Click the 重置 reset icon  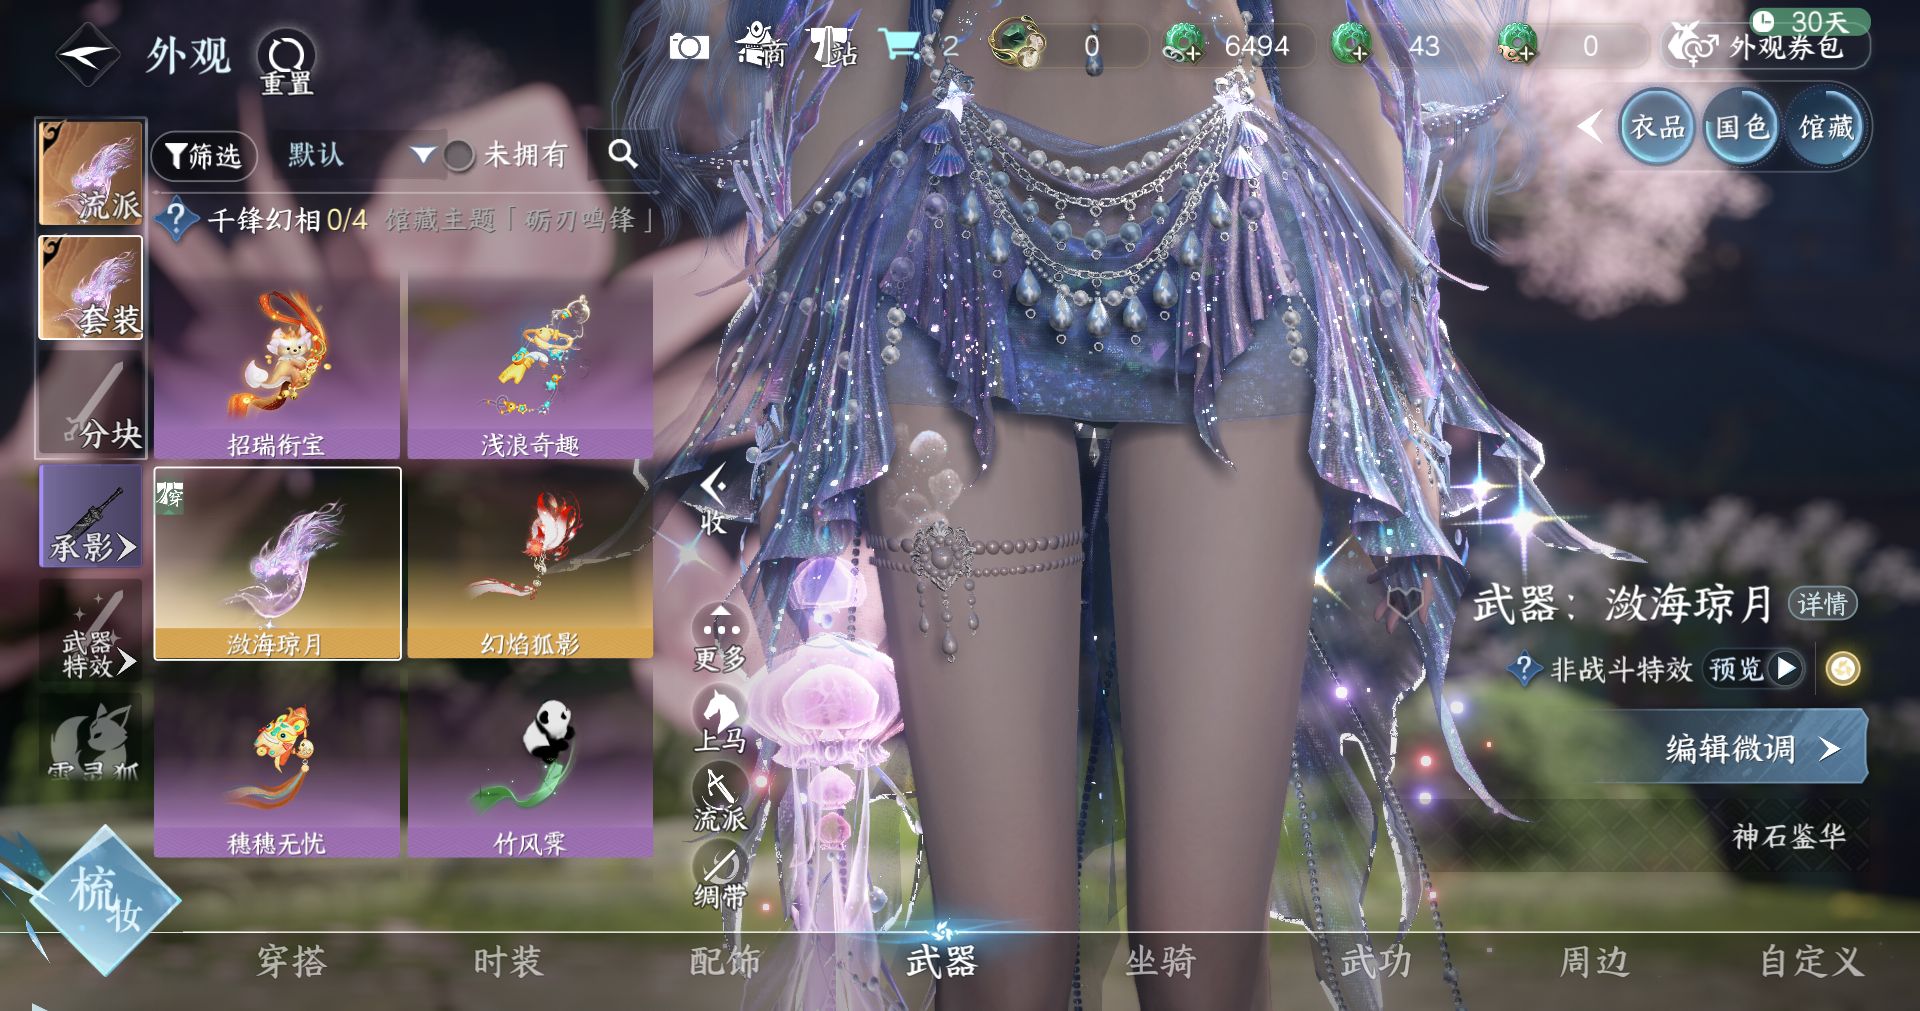click(287, 62)
